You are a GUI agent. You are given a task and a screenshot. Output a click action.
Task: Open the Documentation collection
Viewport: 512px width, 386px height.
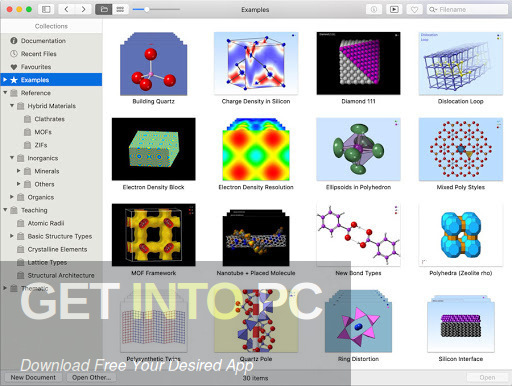[51, 41]
